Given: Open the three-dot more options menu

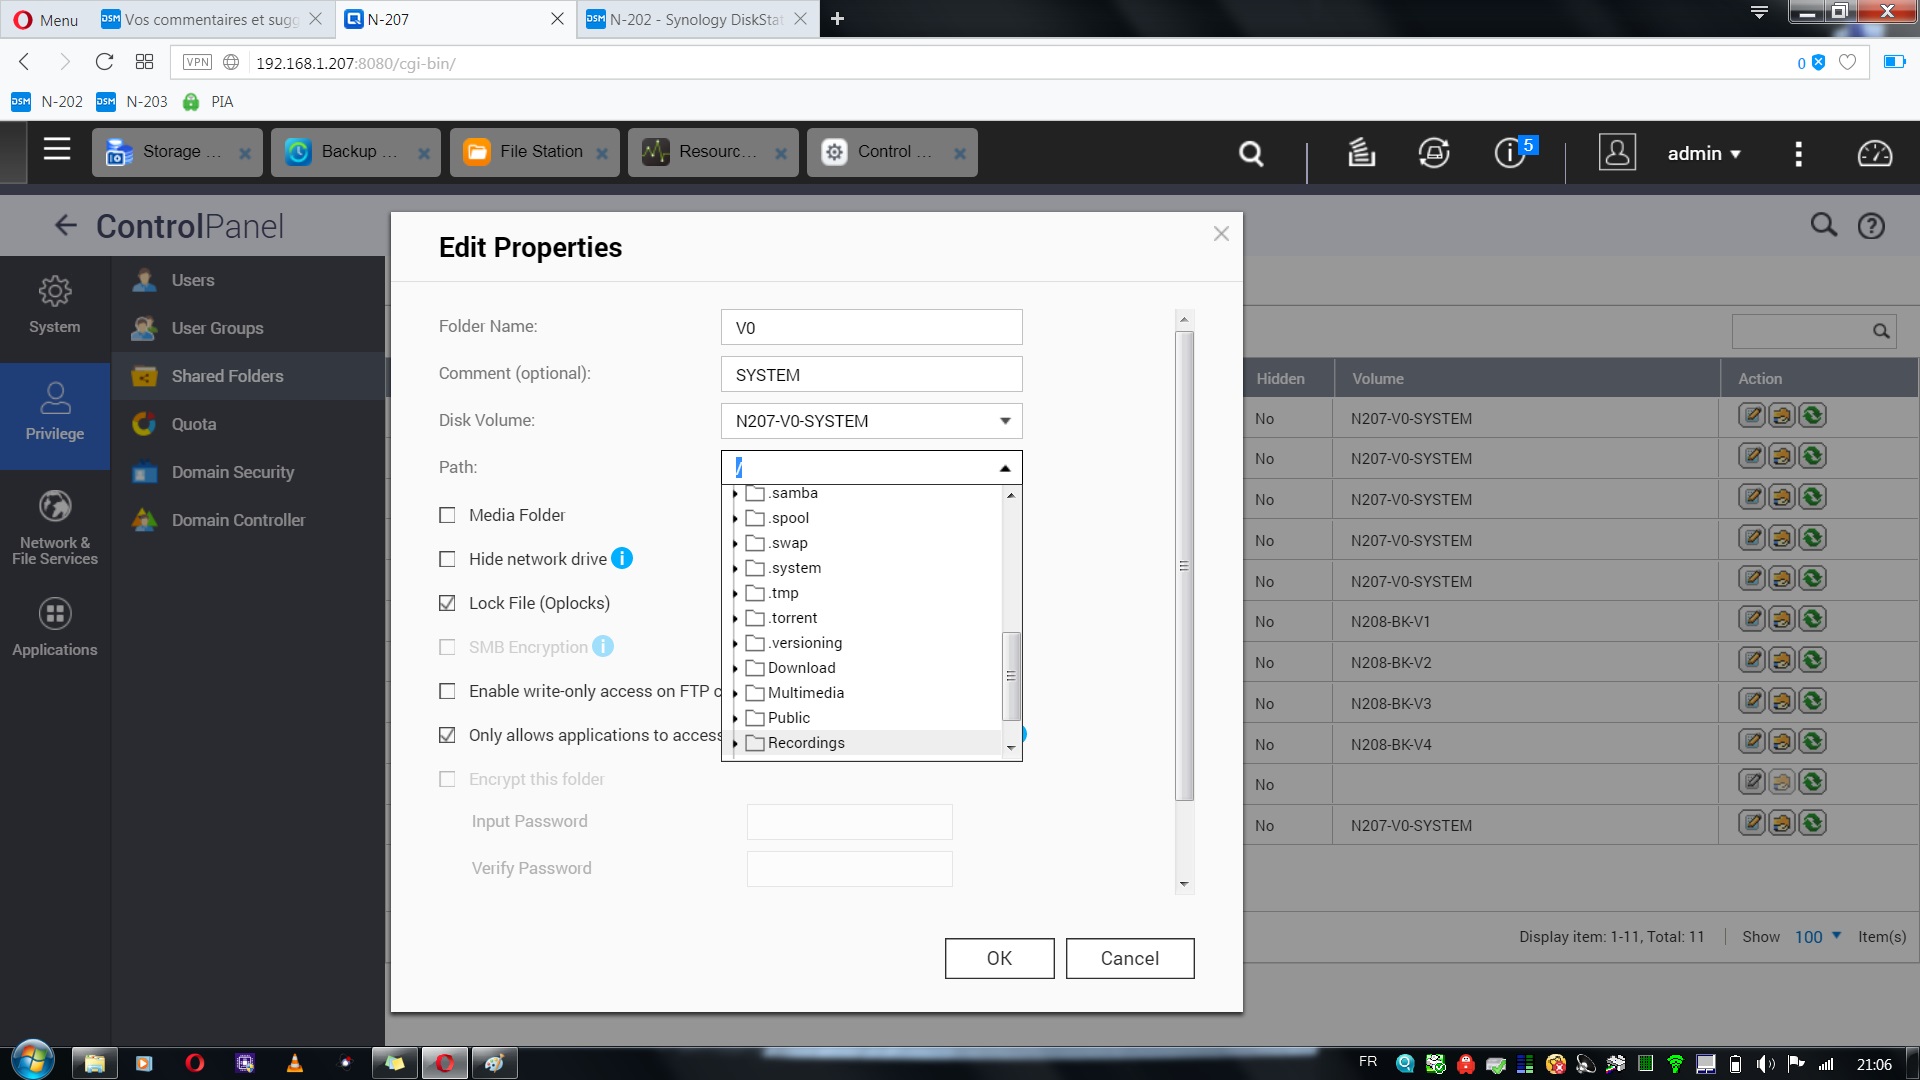Looking at the screenshot, I should pos(1799,153).
